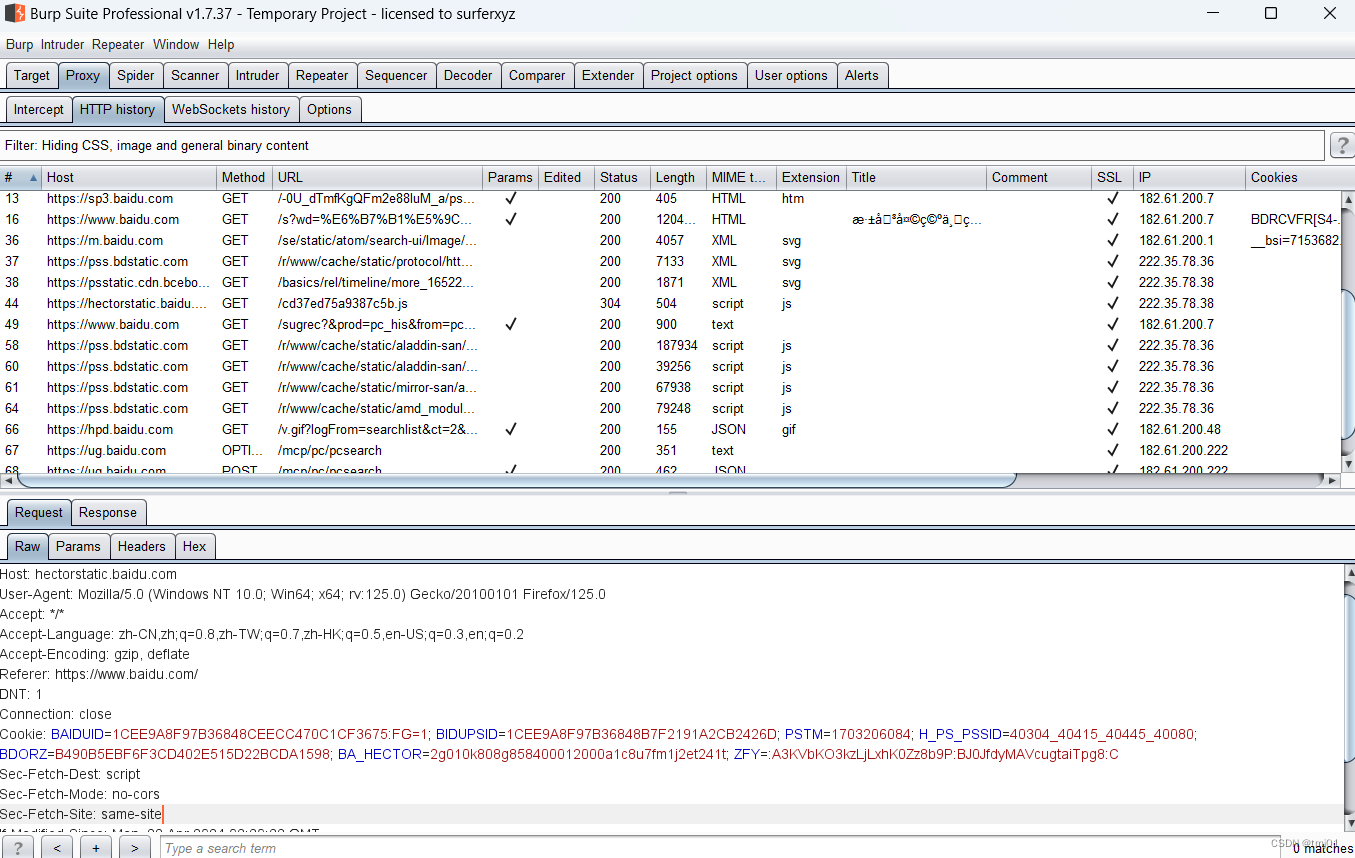Show the Request tab
Viewport: 1355px width, 858px height.
pyautogui.click(x=39, y=512)
